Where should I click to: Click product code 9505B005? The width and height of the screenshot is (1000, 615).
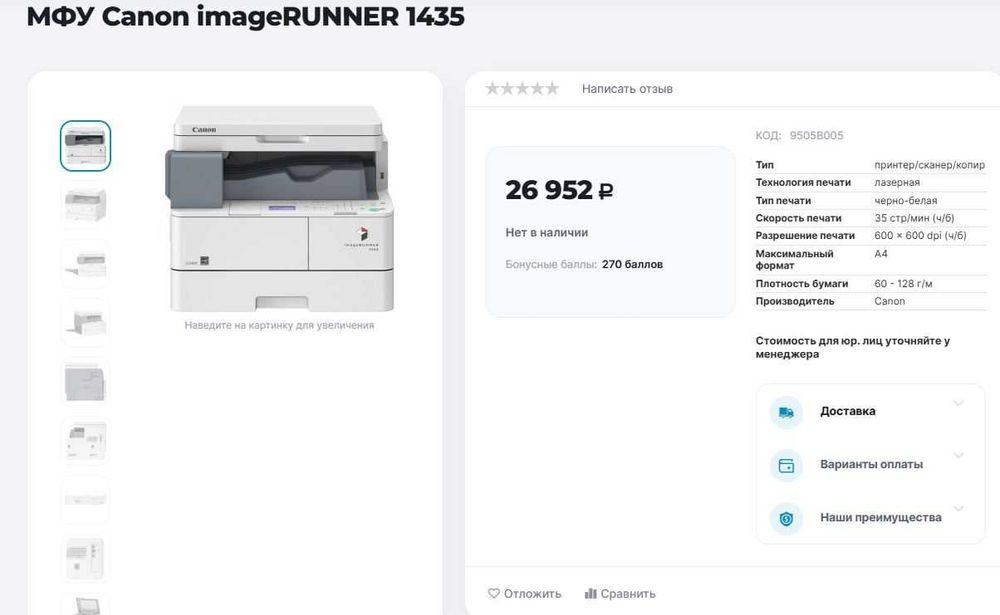816,135
